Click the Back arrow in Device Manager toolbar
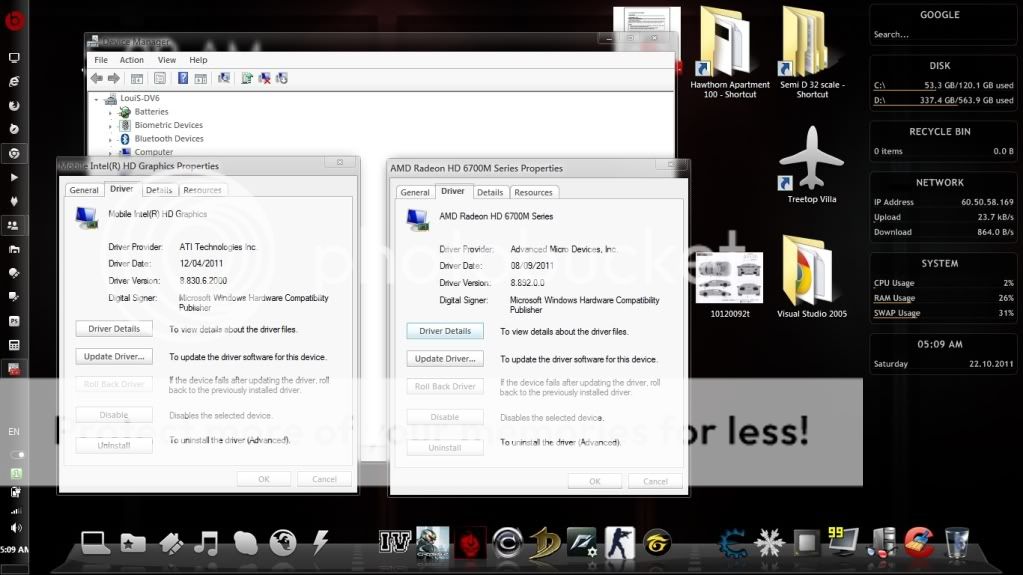 coord(97,78)
